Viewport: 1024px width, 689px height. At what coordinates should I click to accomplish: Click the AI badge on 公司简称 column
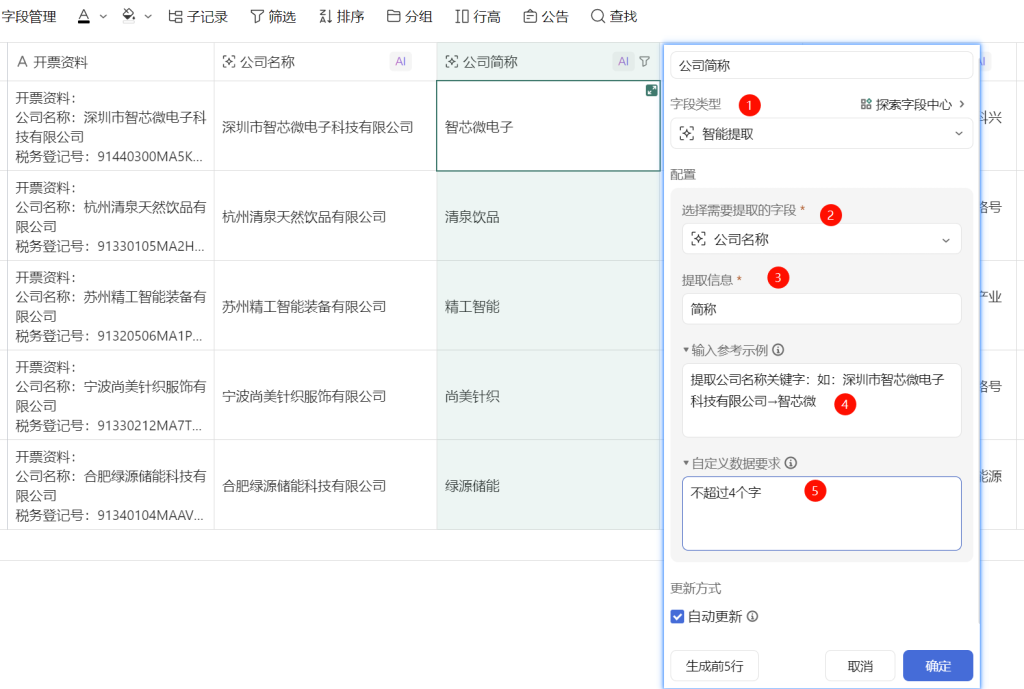click(623, 61)
